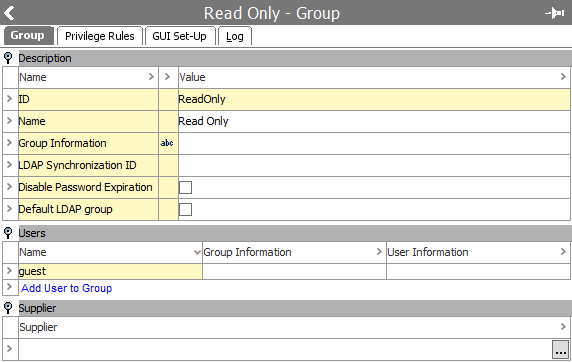
Task: Open the Privilege Rules tab
Action: [100, 36]
